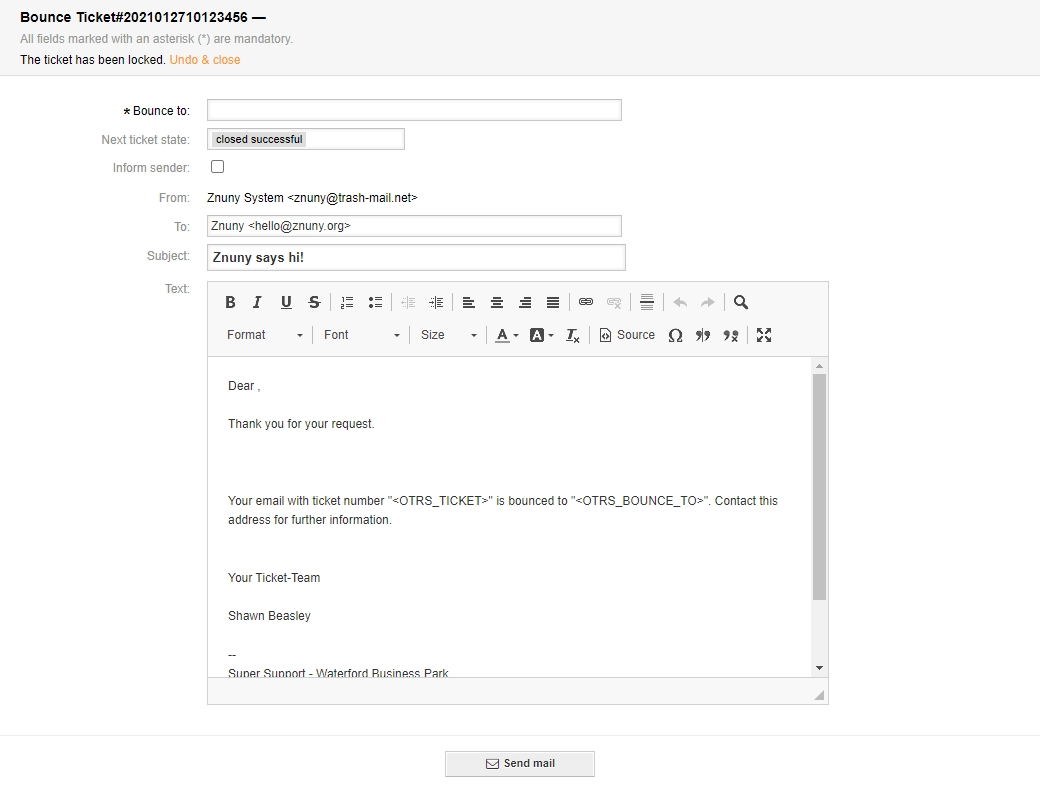
Task: Insert a bulleted list
Action: (375, 302)
